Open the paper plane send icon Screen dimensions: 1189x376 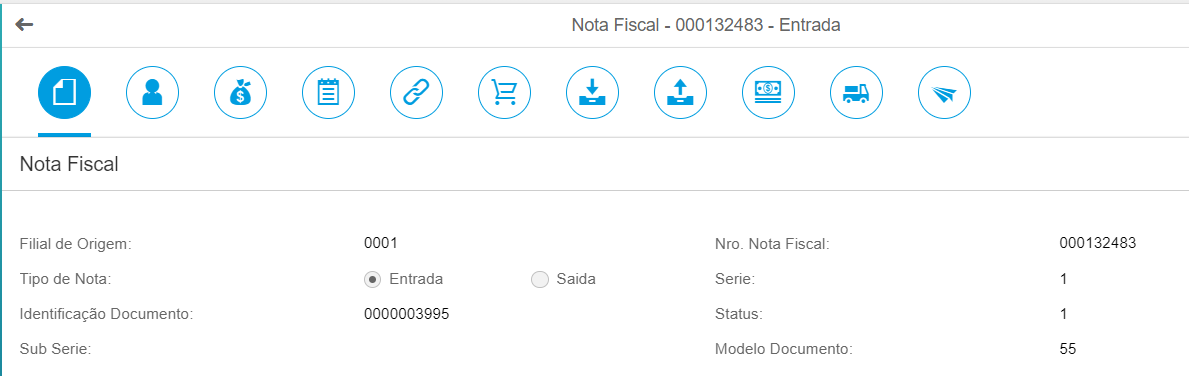[944, 92]
